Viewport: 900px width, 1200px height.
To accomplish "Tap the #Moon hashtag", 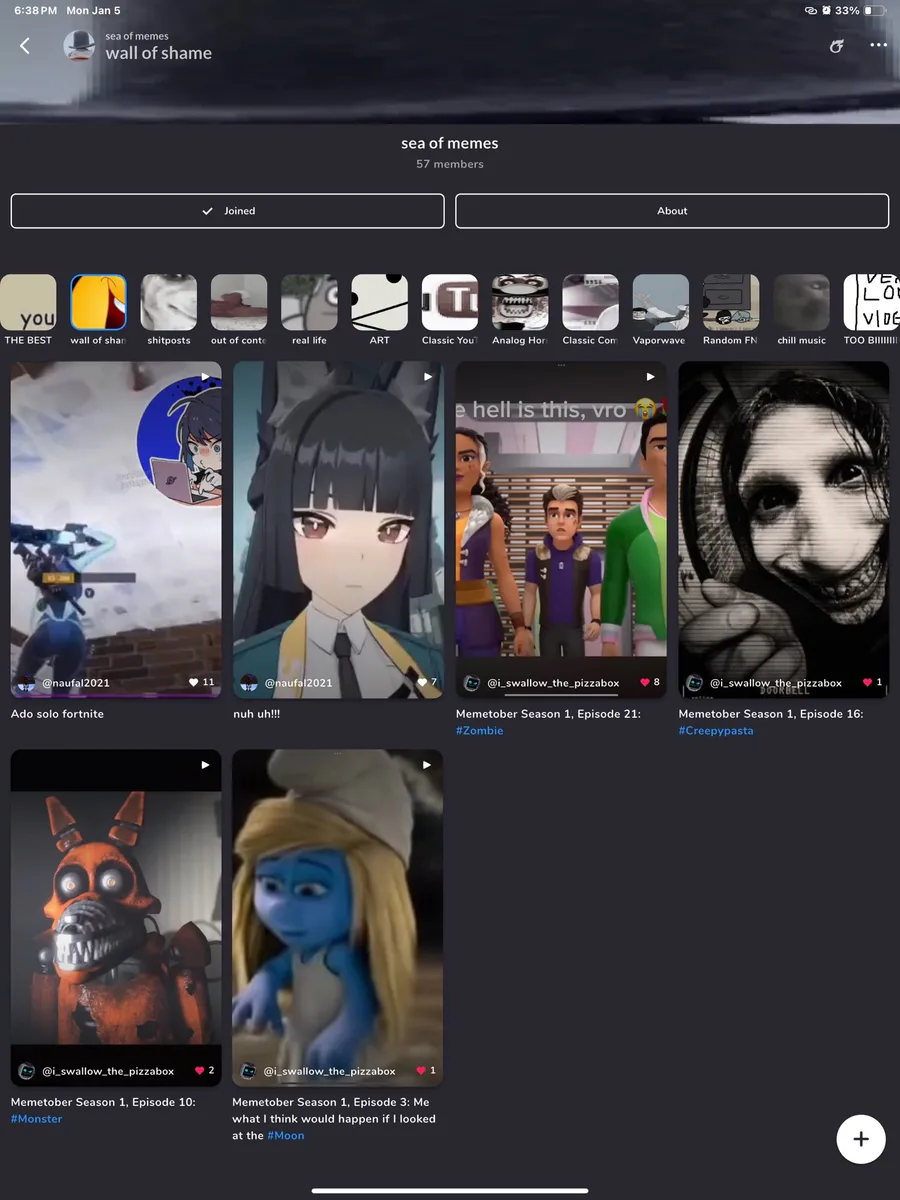I will (x=286, y=1136).
